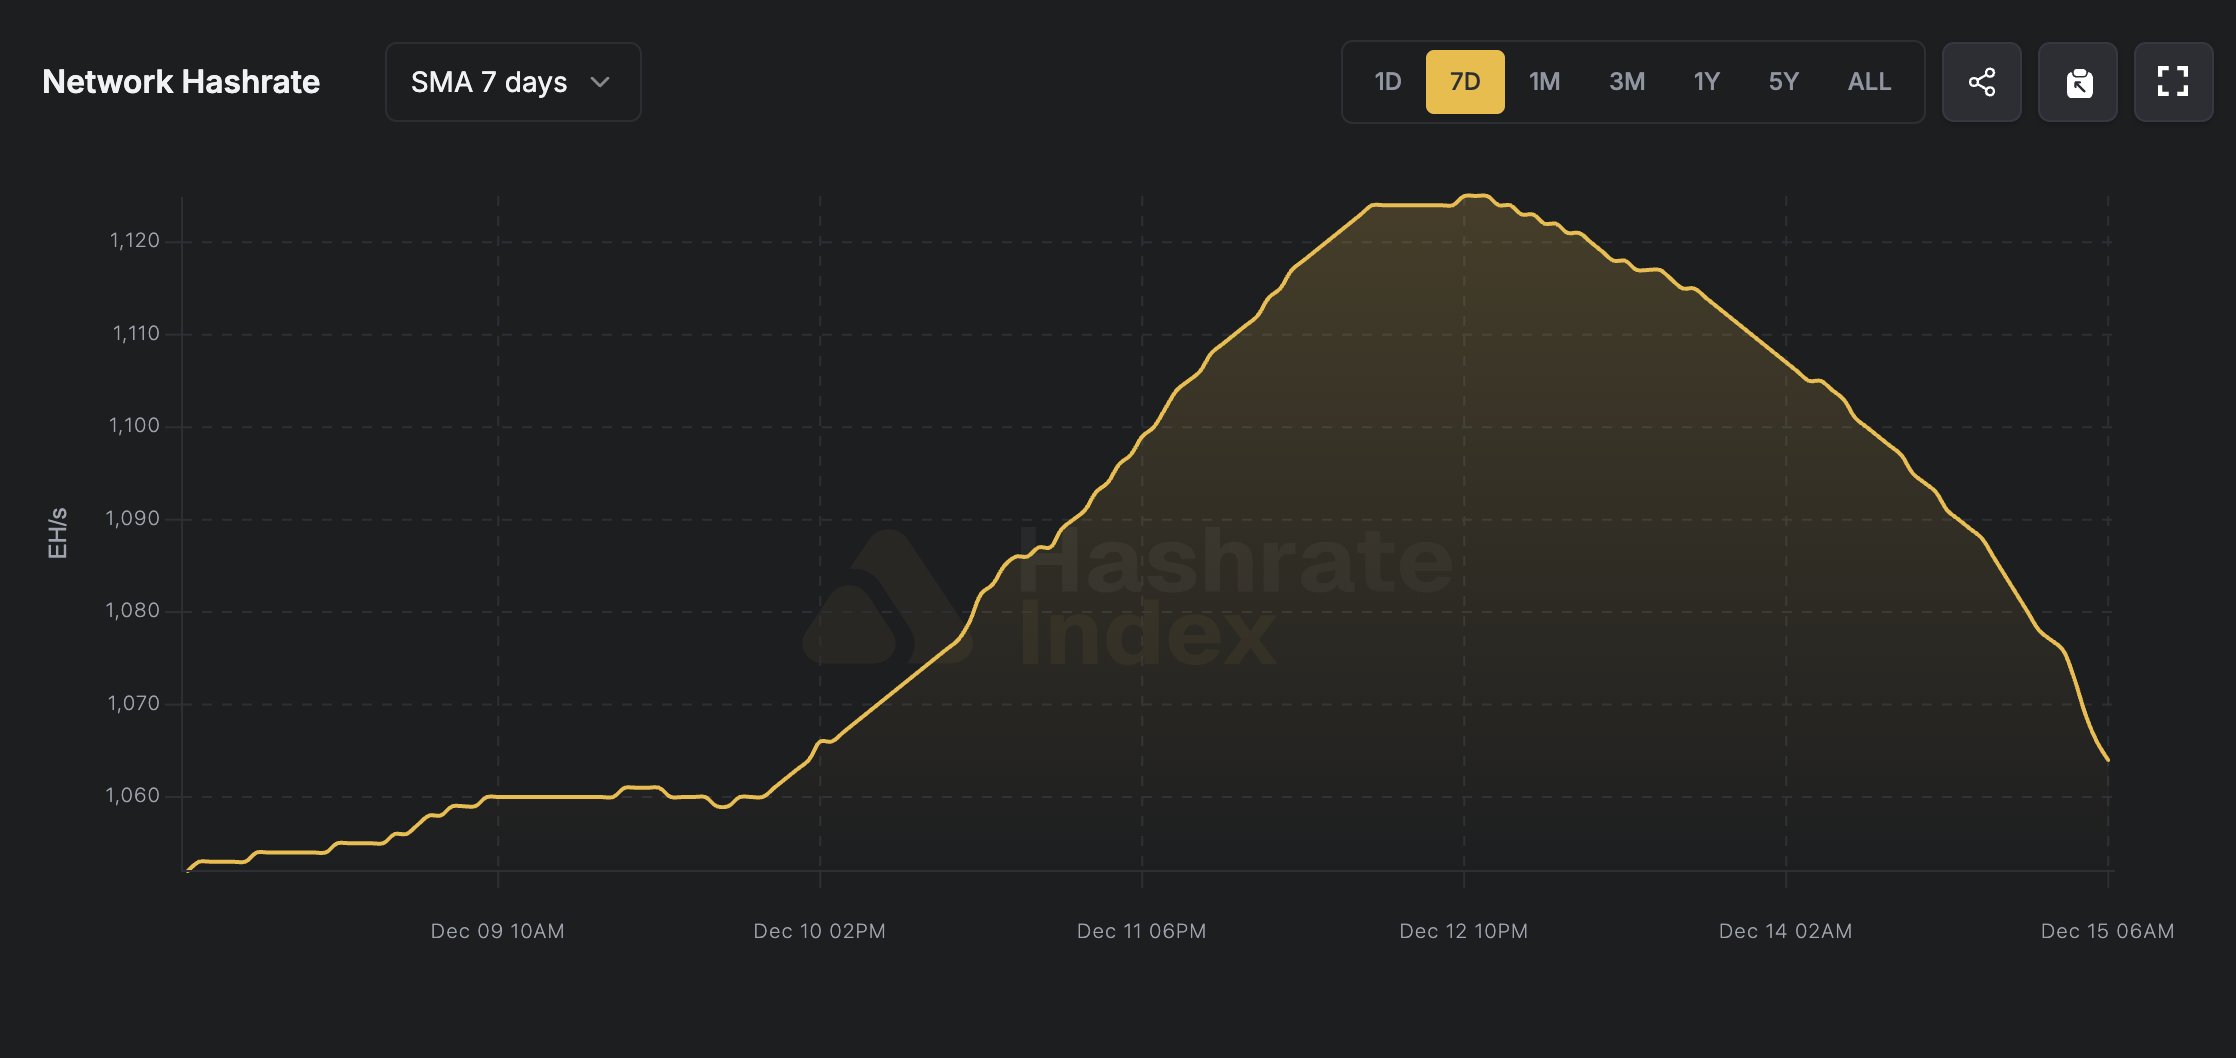The image size is (2236, 1058).
Task: Choose the 5Y time range
Action: click(x=1783, y=82)
